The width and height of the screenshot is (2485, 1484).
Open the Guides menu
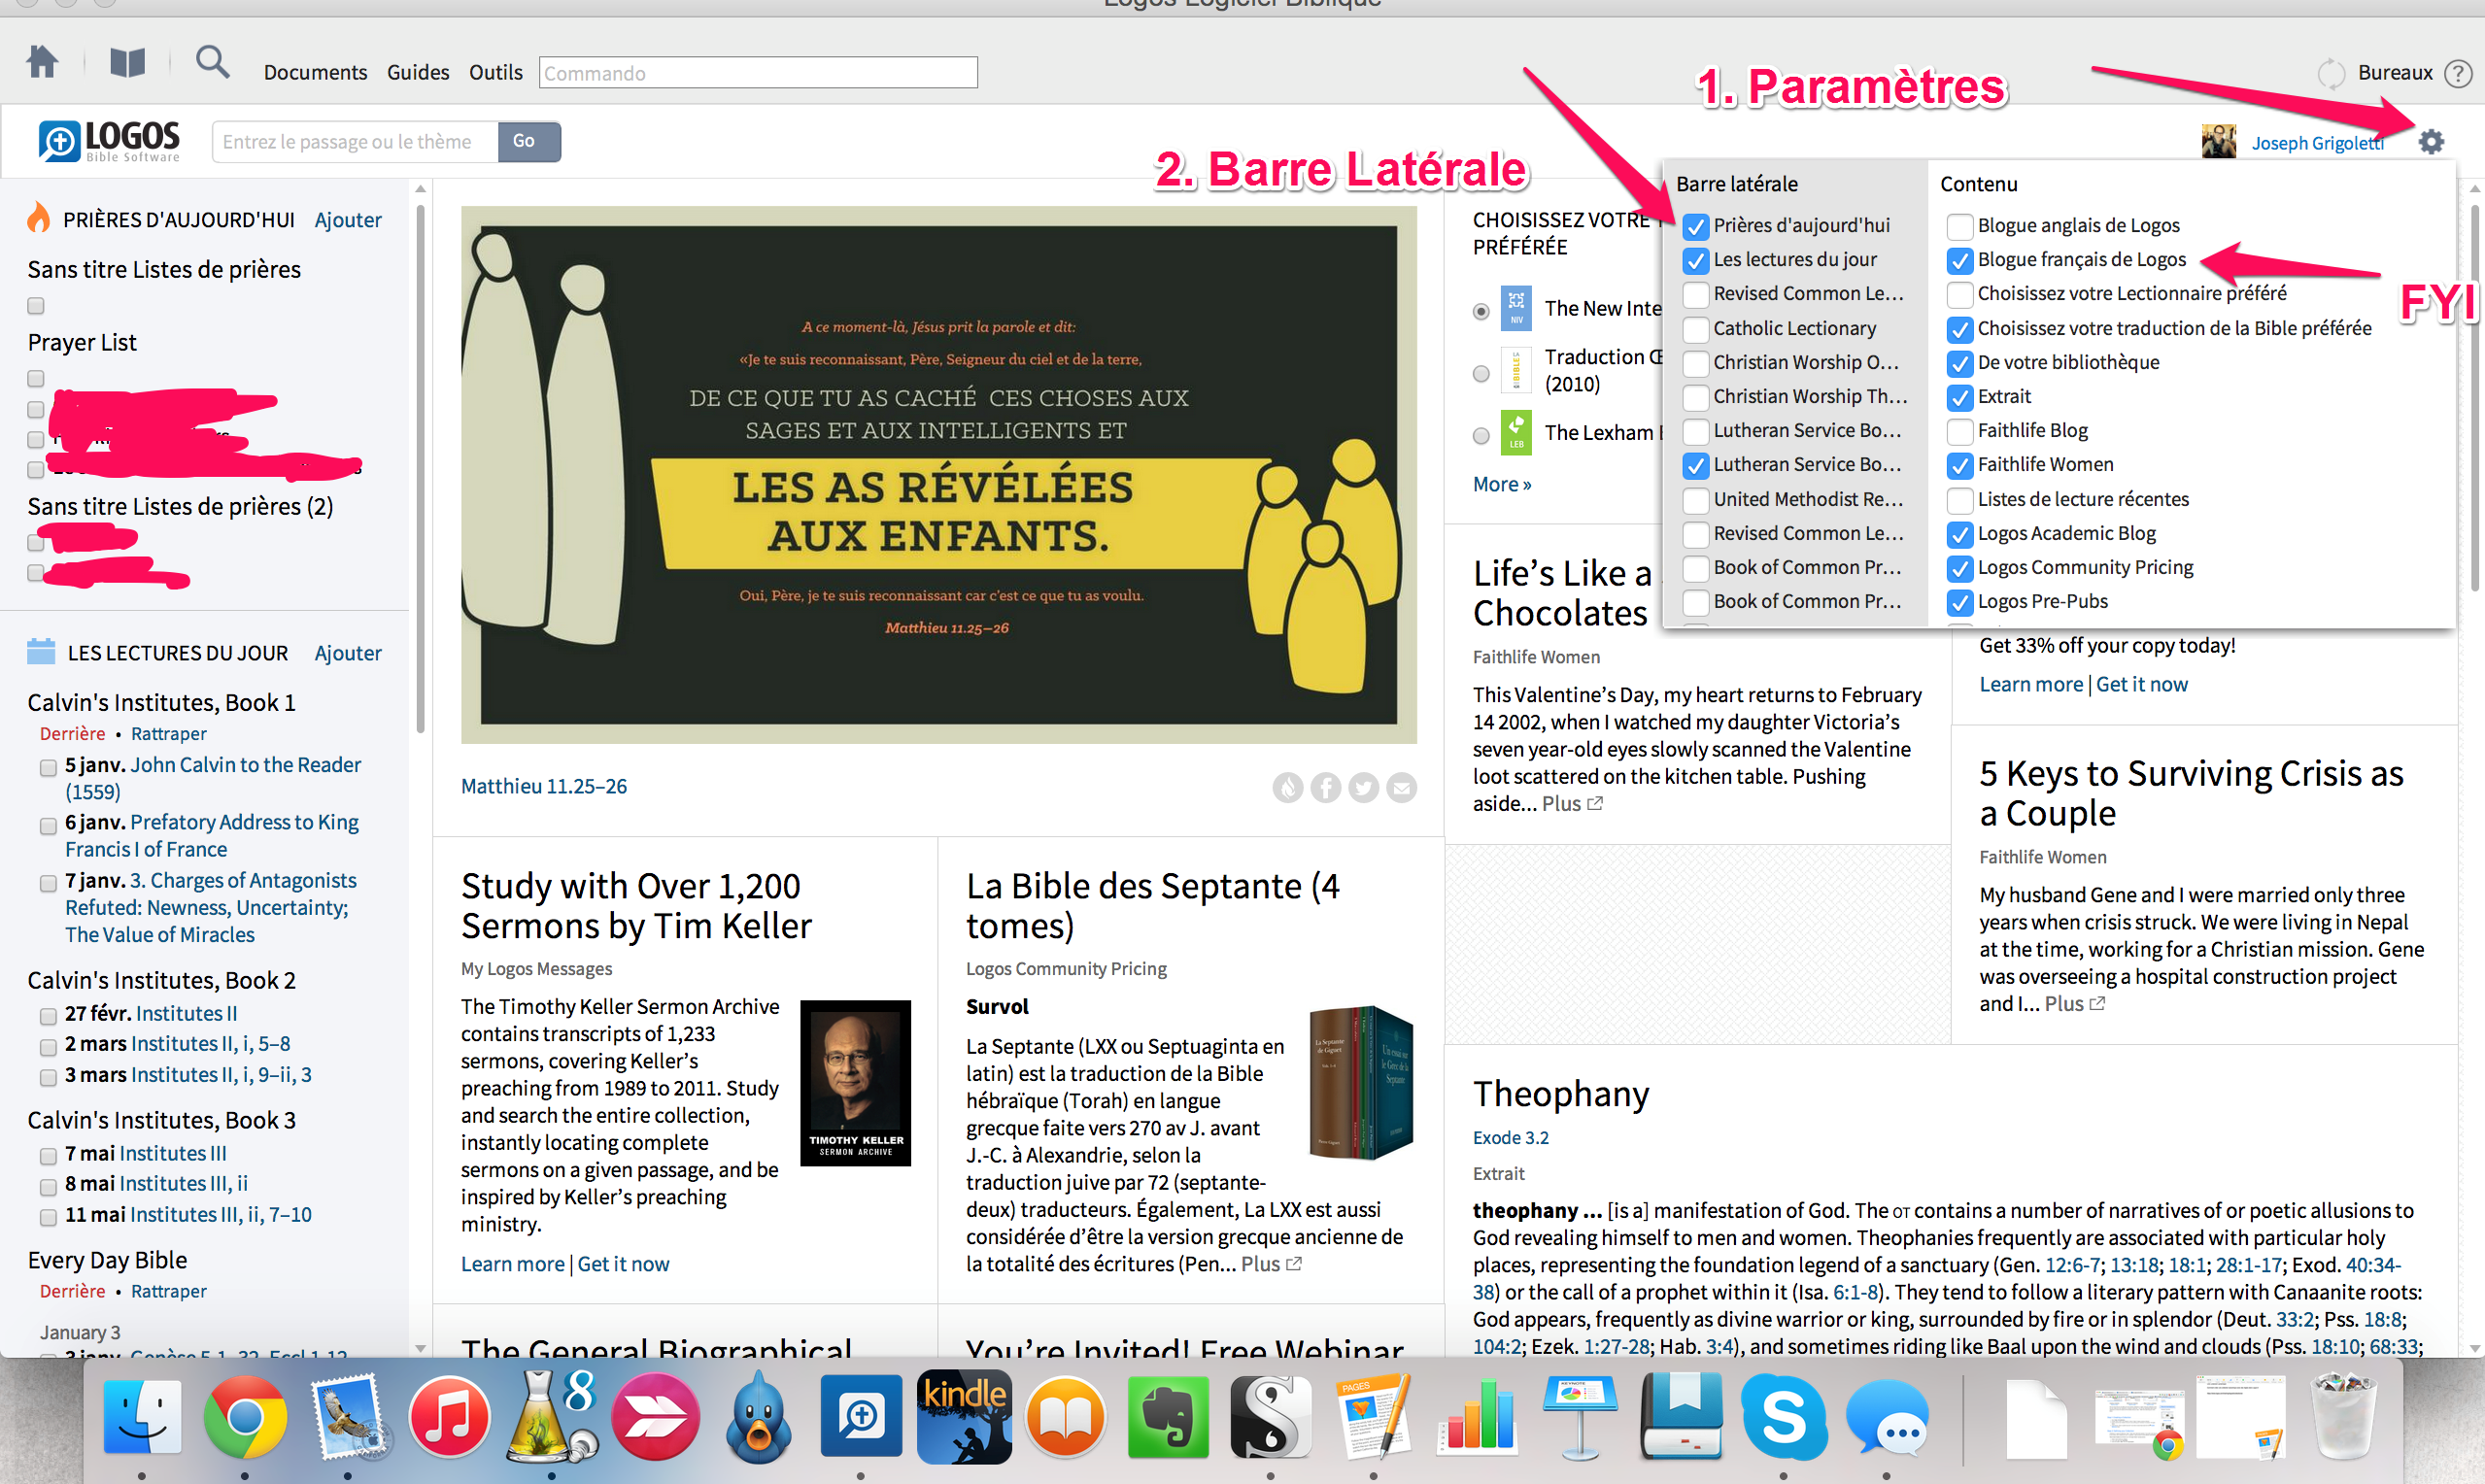418,73
